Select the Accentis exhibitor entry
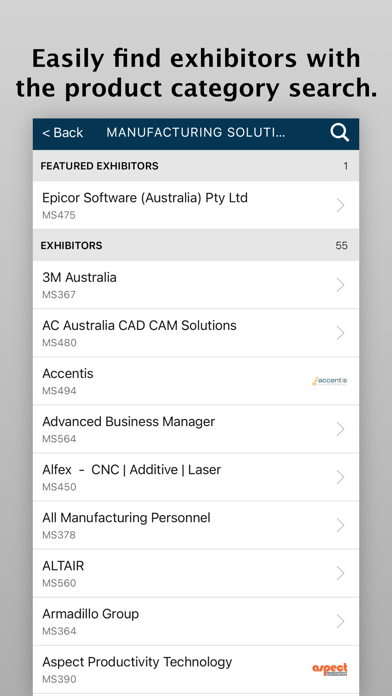Image resolution: width=392 pixels, height=696 pixels. tap(196, 381)
